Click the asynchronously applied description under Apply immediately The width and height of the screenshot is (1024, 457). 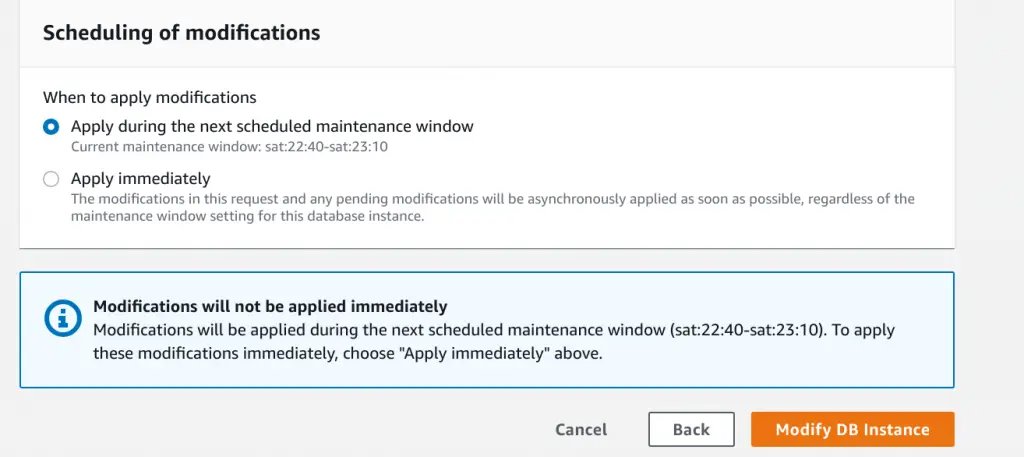(492, 207)
